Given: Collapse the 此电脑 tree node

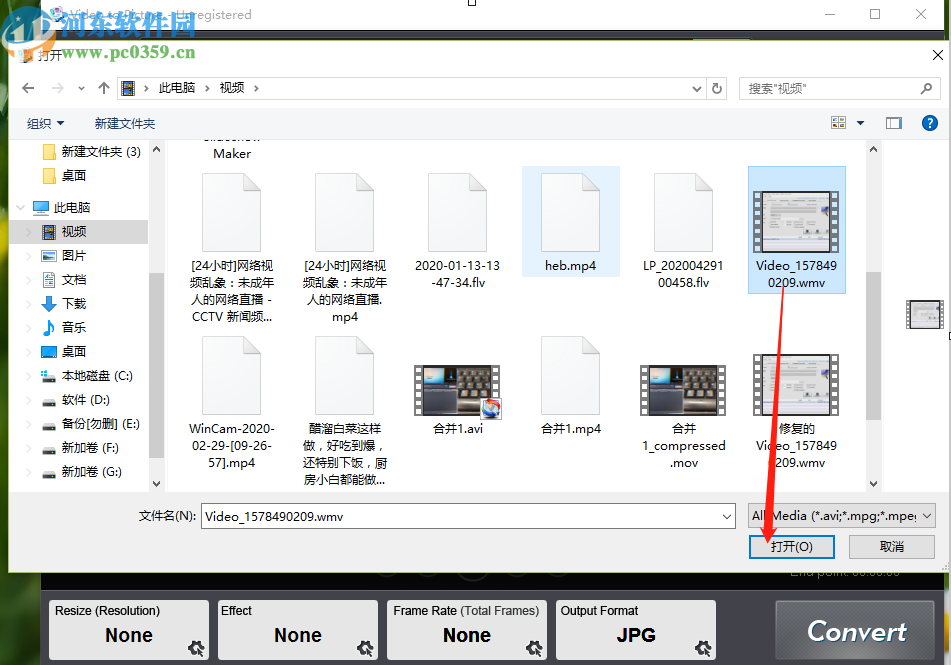Looking at the screenshot, I should (21, 208).
